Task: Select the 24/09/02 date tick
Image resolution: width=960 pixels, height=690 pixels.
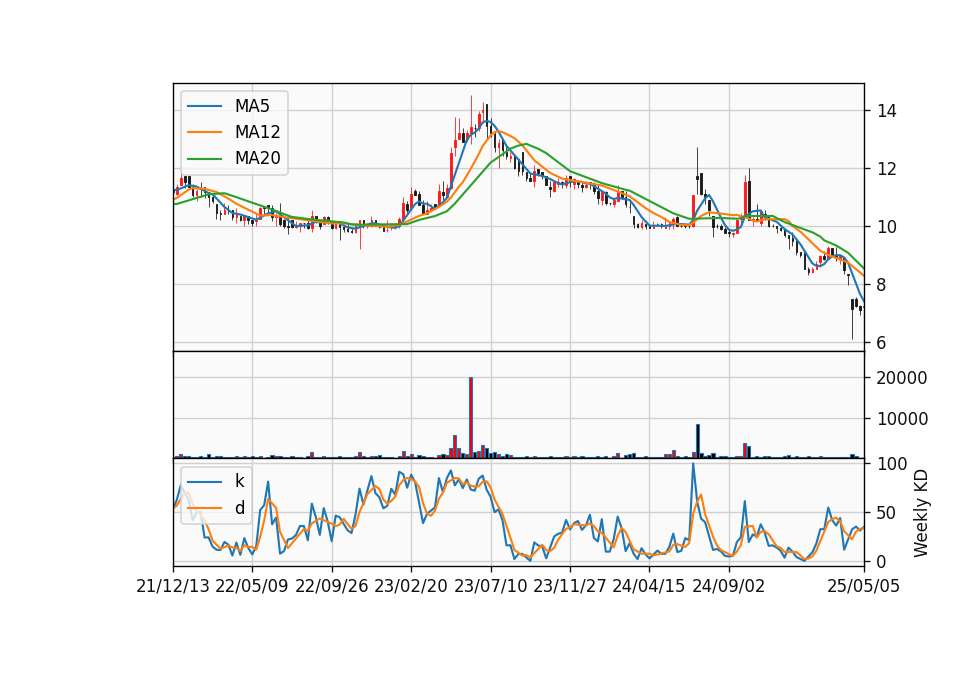Action: [x=729, y=586]
